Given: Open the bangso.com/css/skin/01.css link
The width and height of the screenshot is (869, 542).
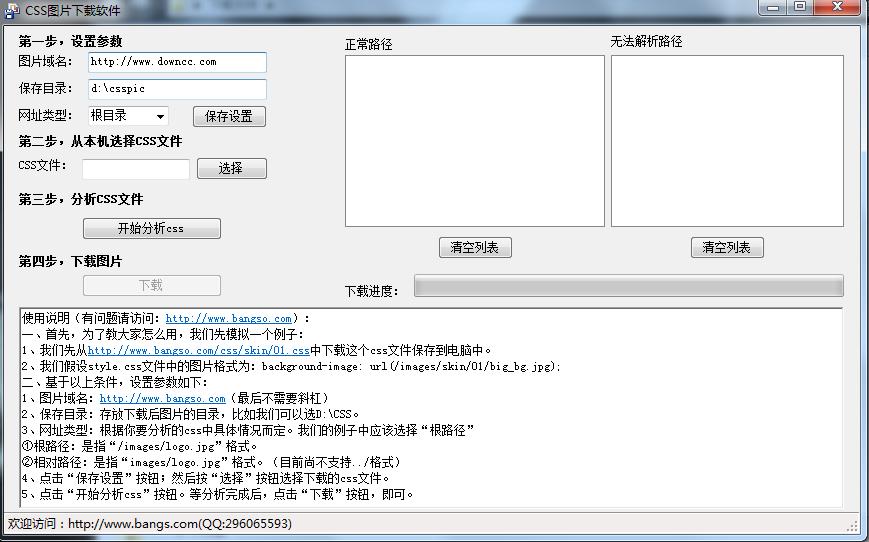Looking at the screenshot, I should click(x=198, y=350).
